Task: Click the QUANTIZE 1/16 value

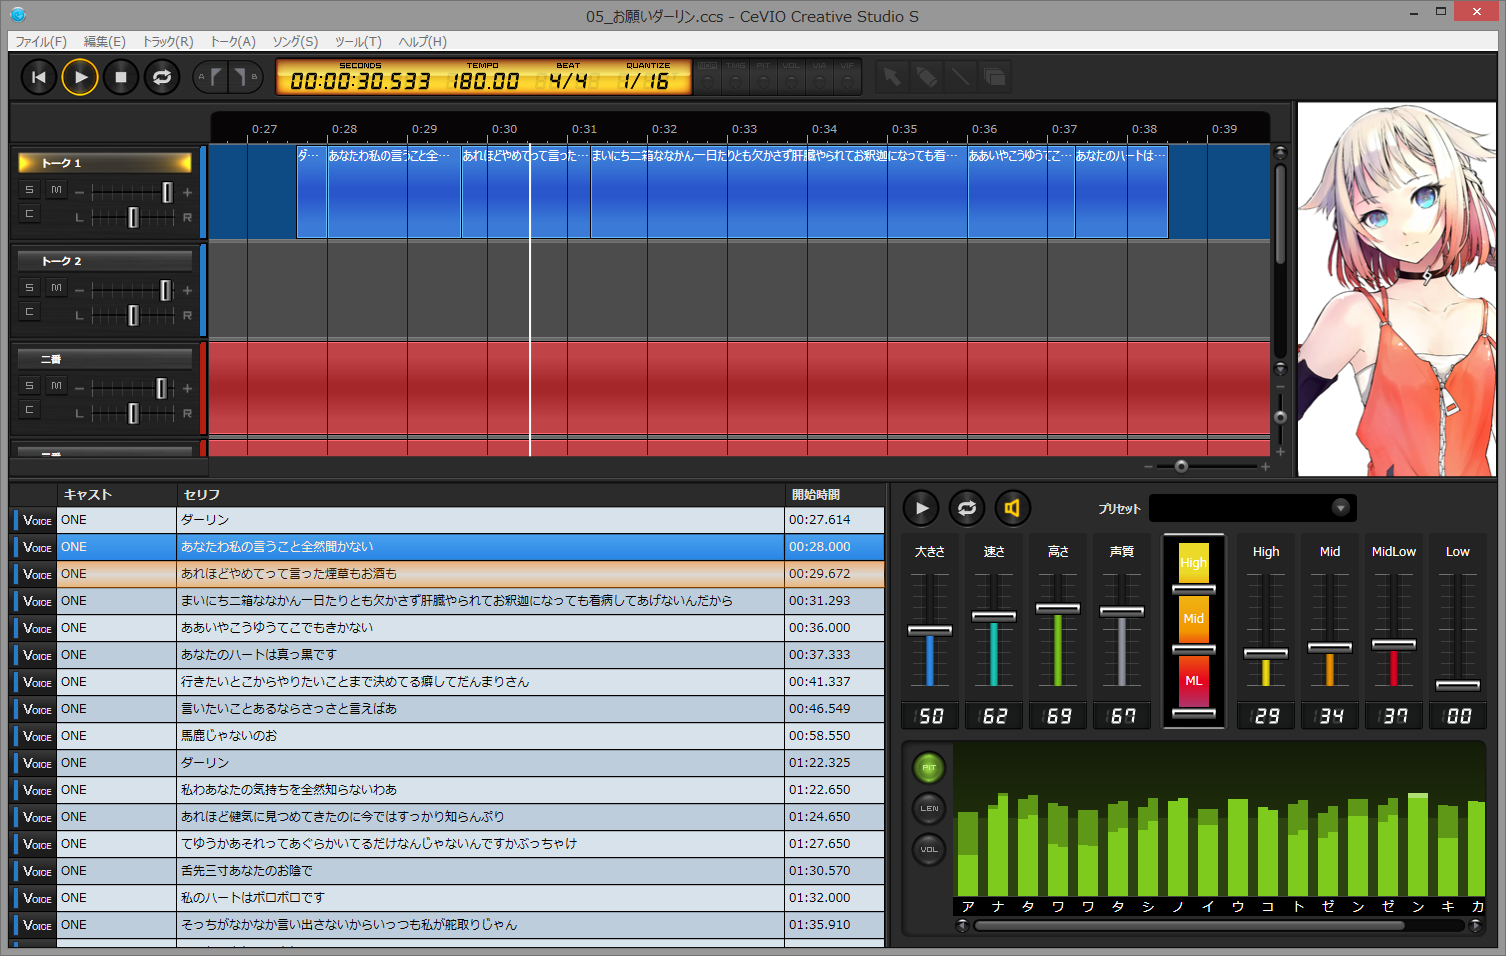Action: point(646,82)
